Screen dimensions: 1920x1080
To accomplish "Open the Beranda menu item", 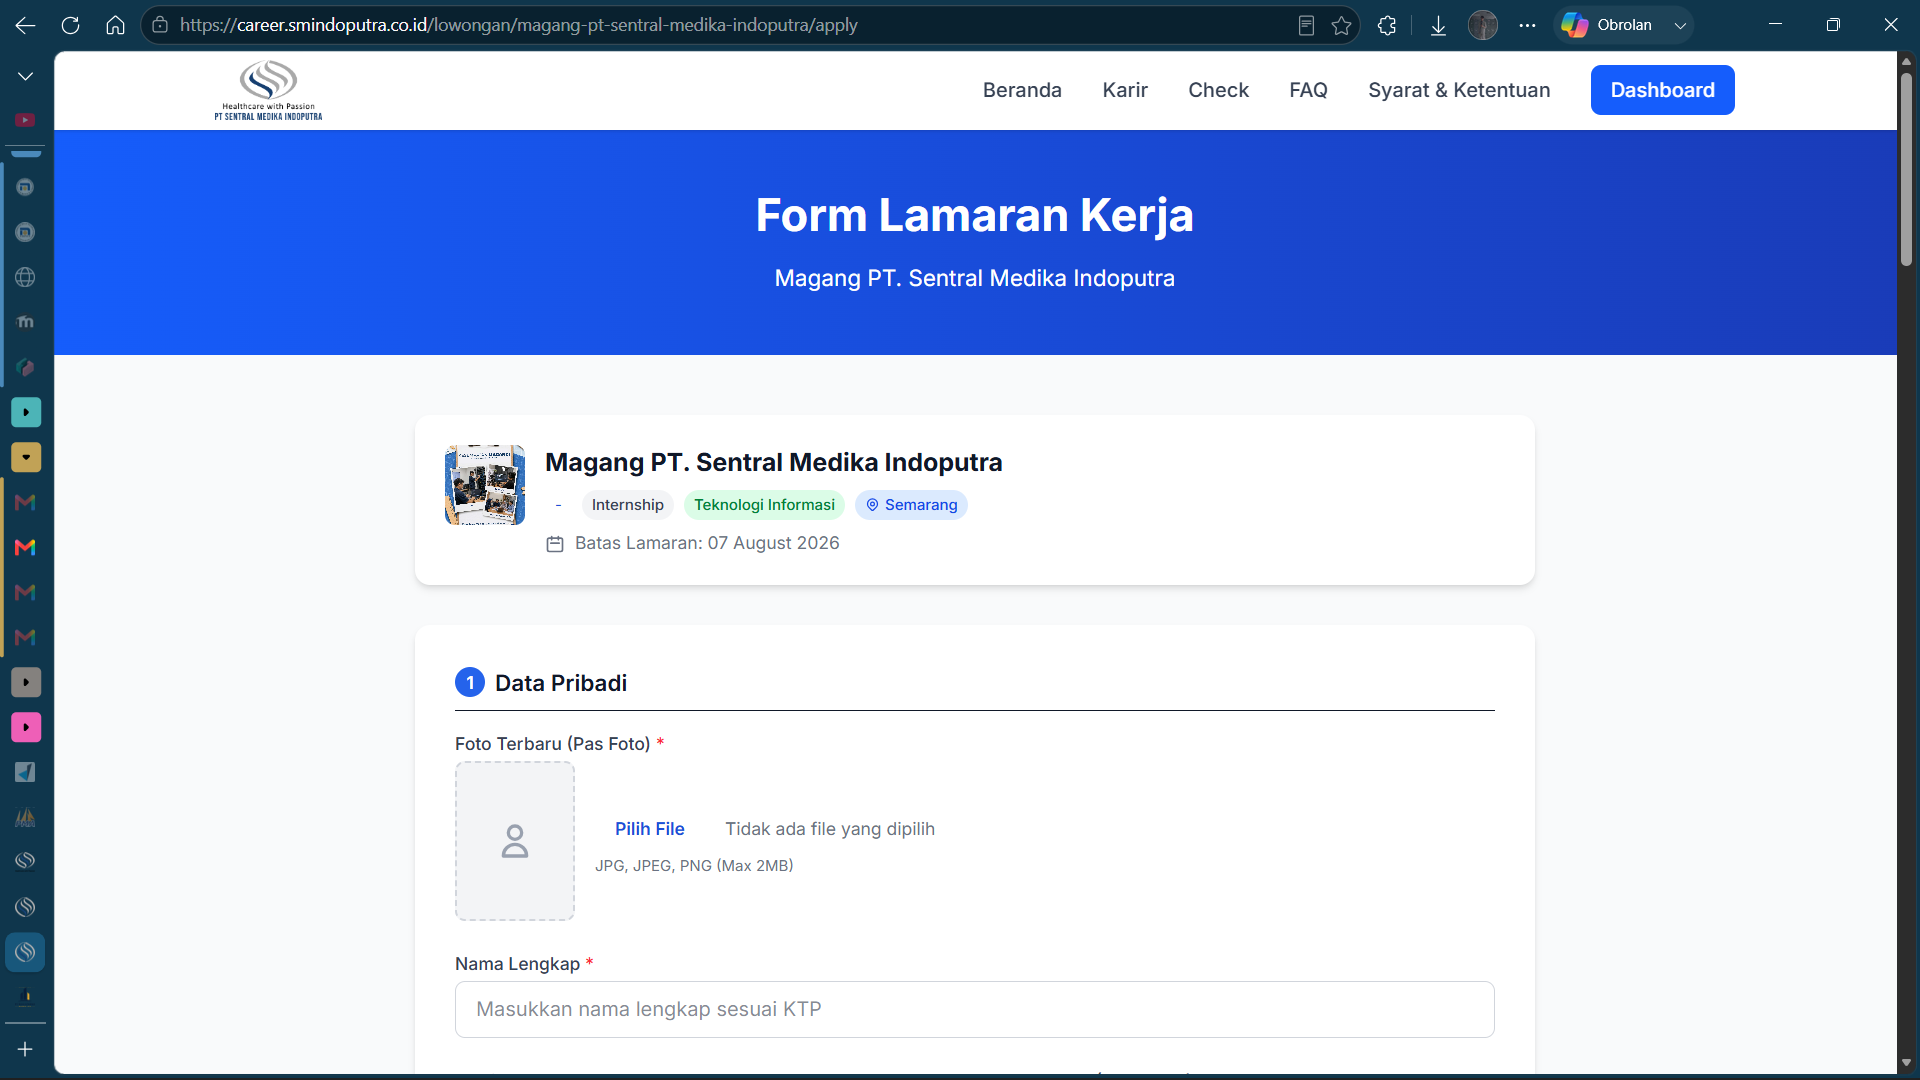I will click(x=1022, y=90).
